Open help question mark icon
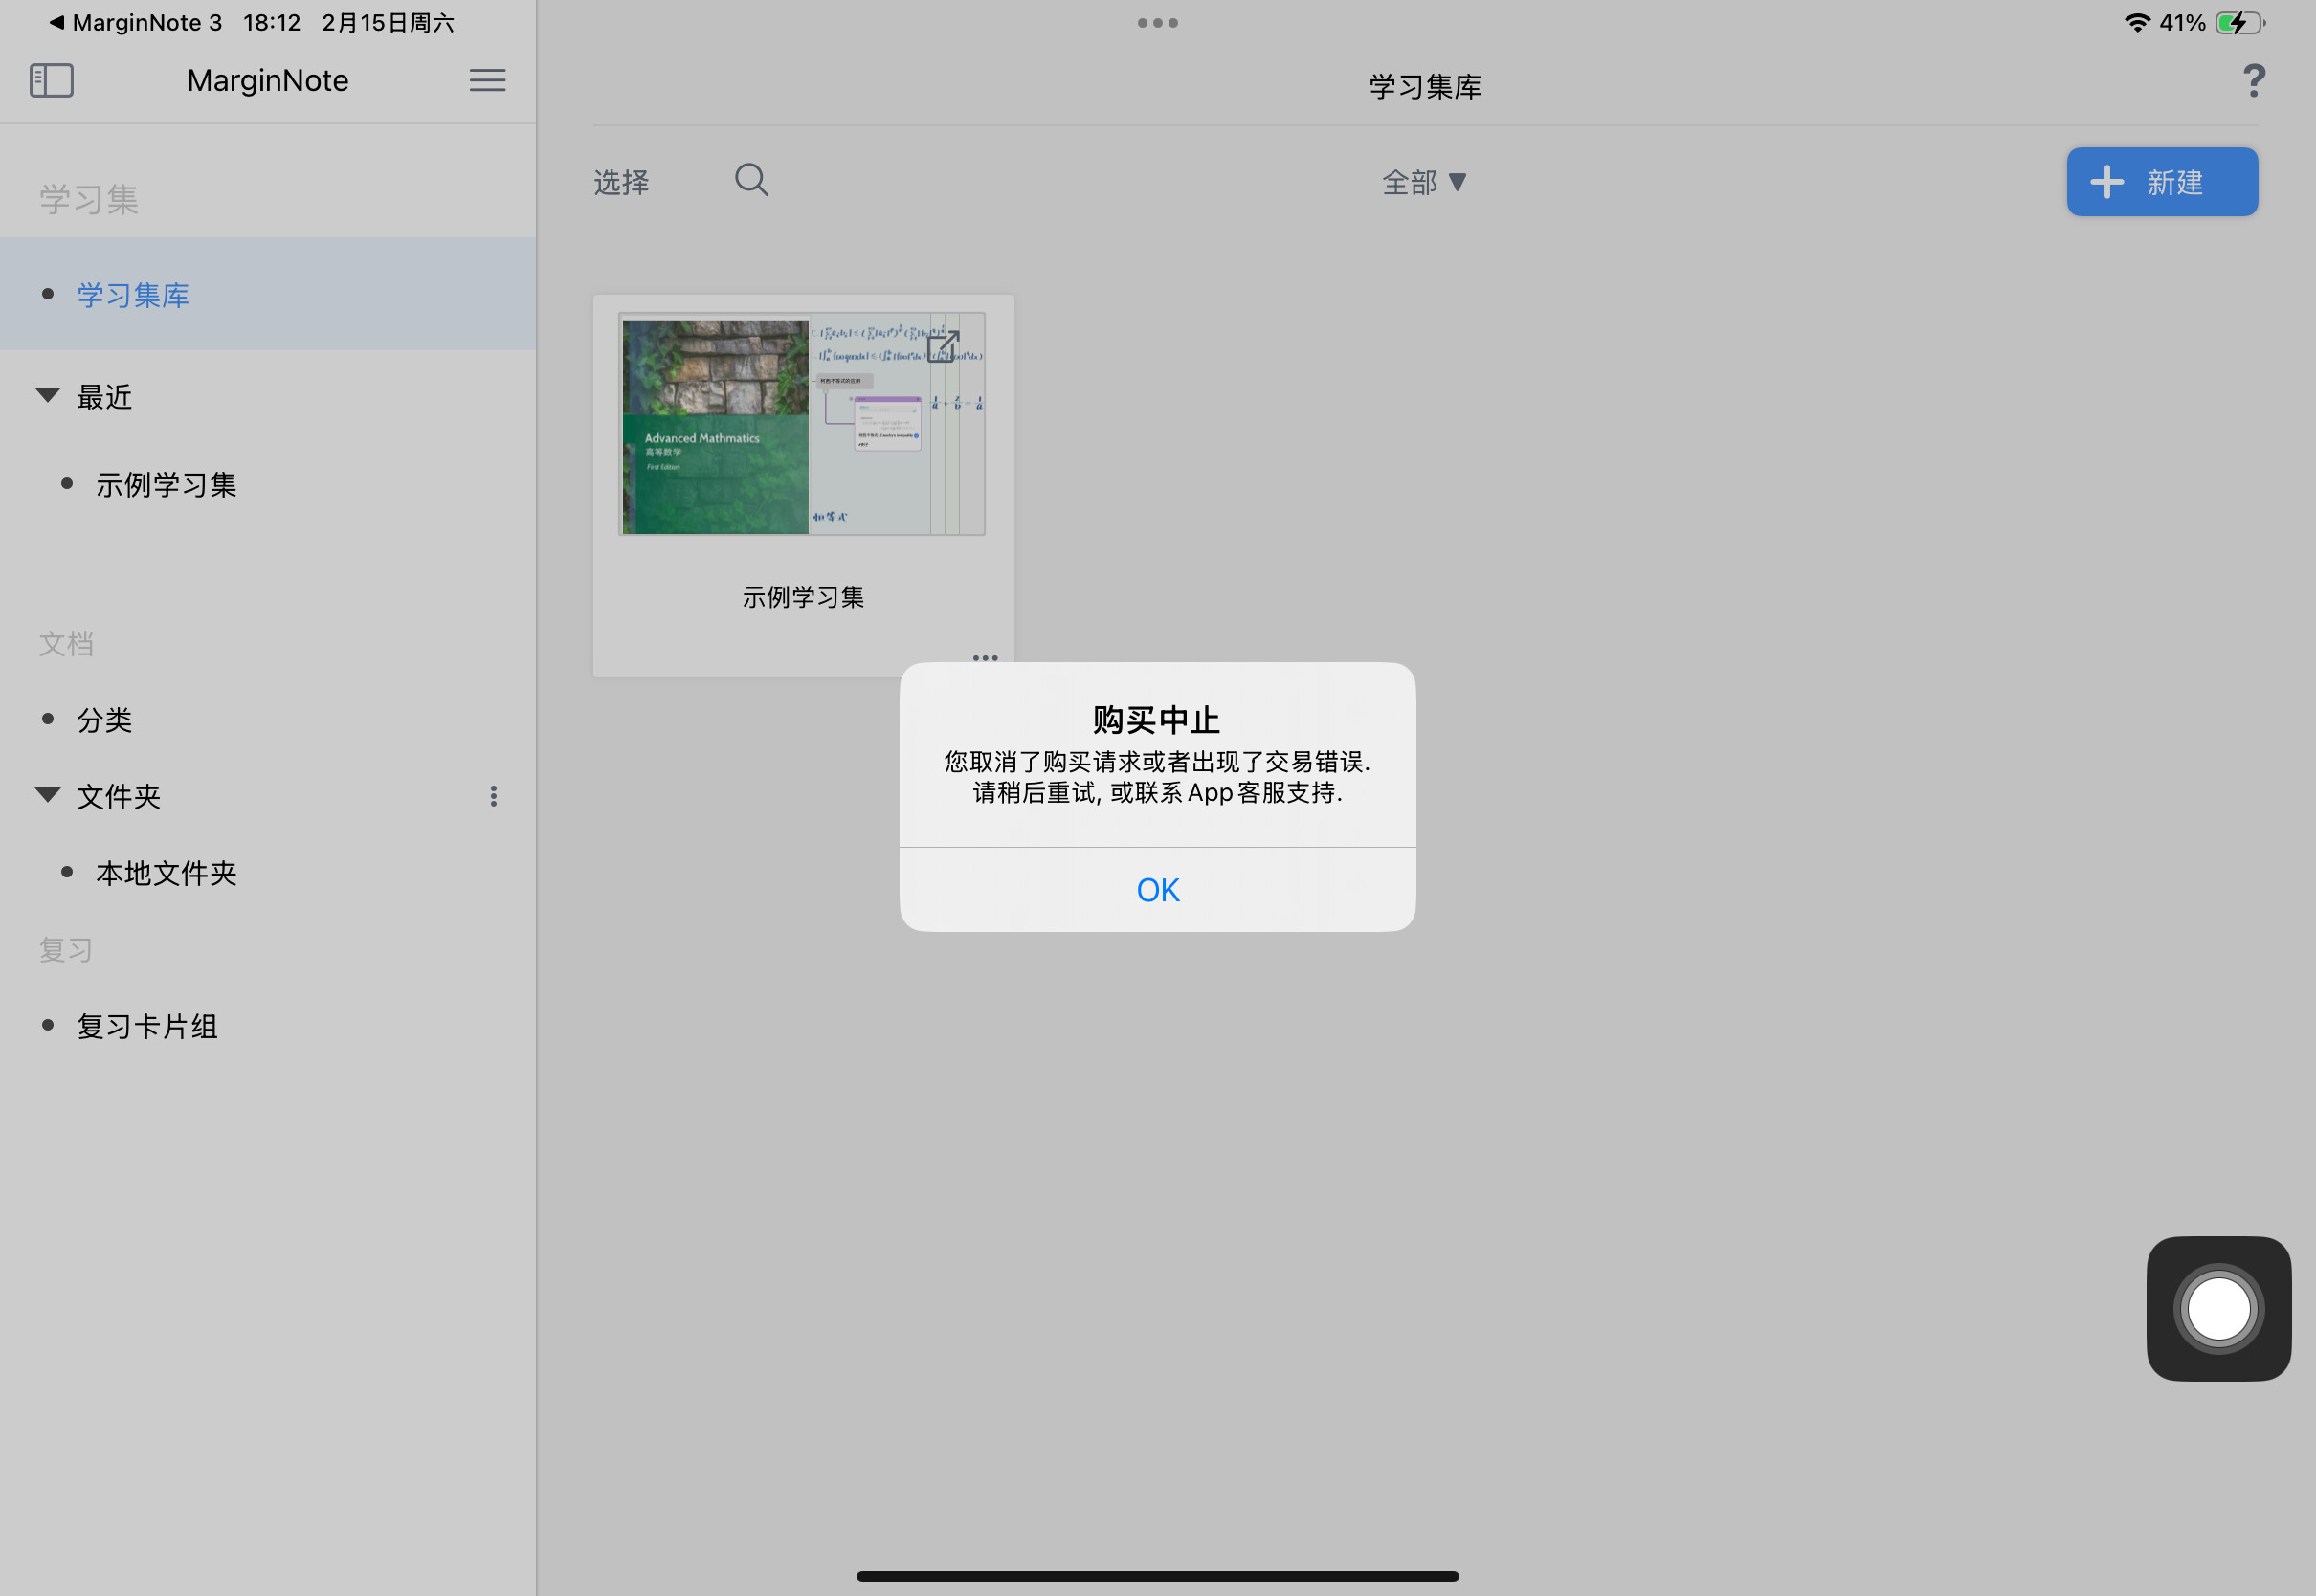 tap(2253, 81)
